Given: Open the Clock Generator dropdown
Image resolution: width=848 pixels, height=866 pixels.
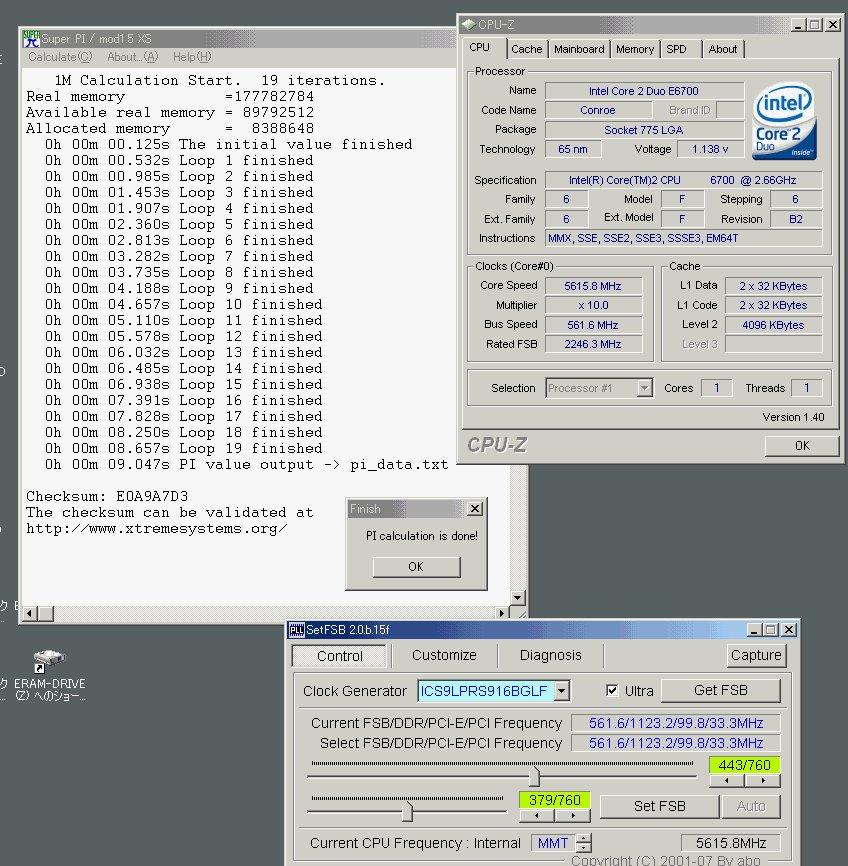Looking at the screenshot, I should tap(562, 690).
